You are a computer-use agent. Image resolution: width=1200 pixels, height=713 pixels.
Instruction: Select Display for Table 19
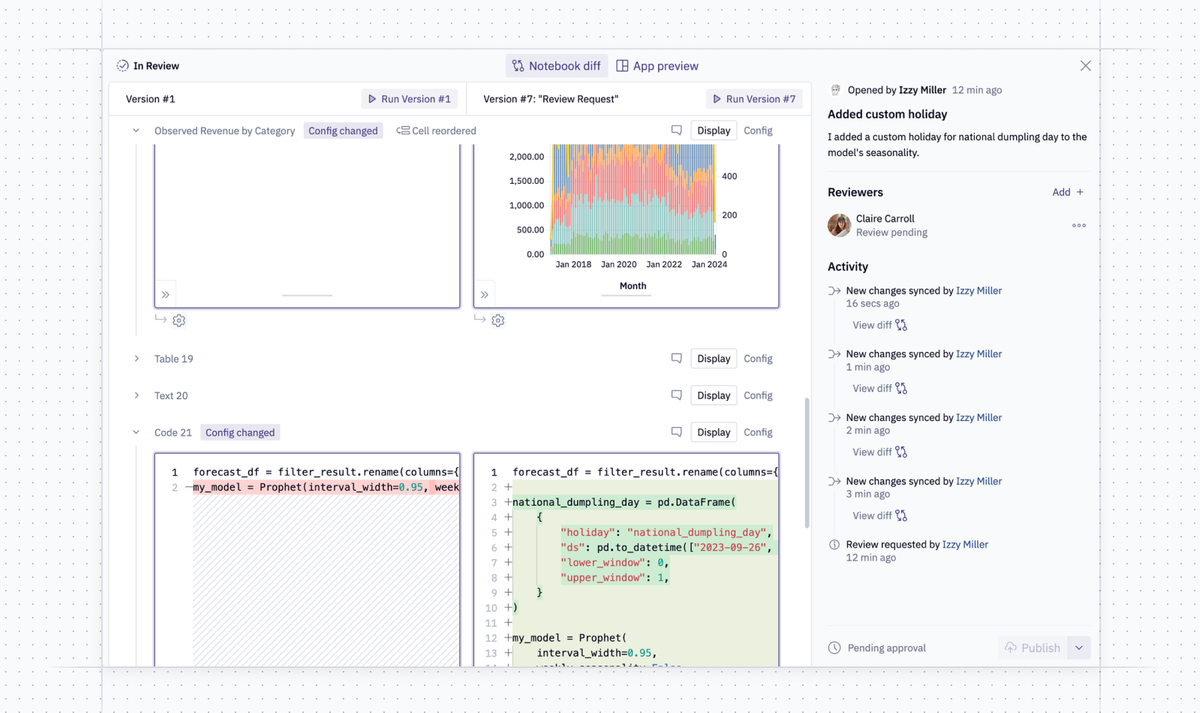click(x=714, y=359)
